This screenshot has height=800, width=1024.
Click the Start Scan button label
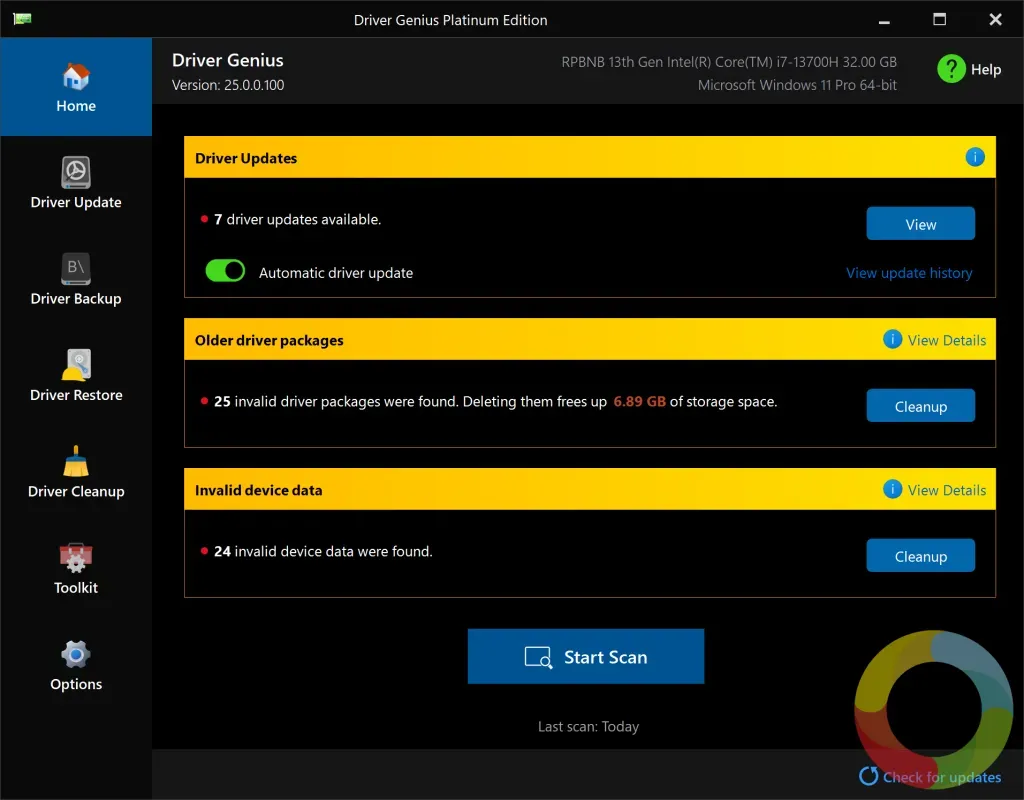click(x=605, y=657)
